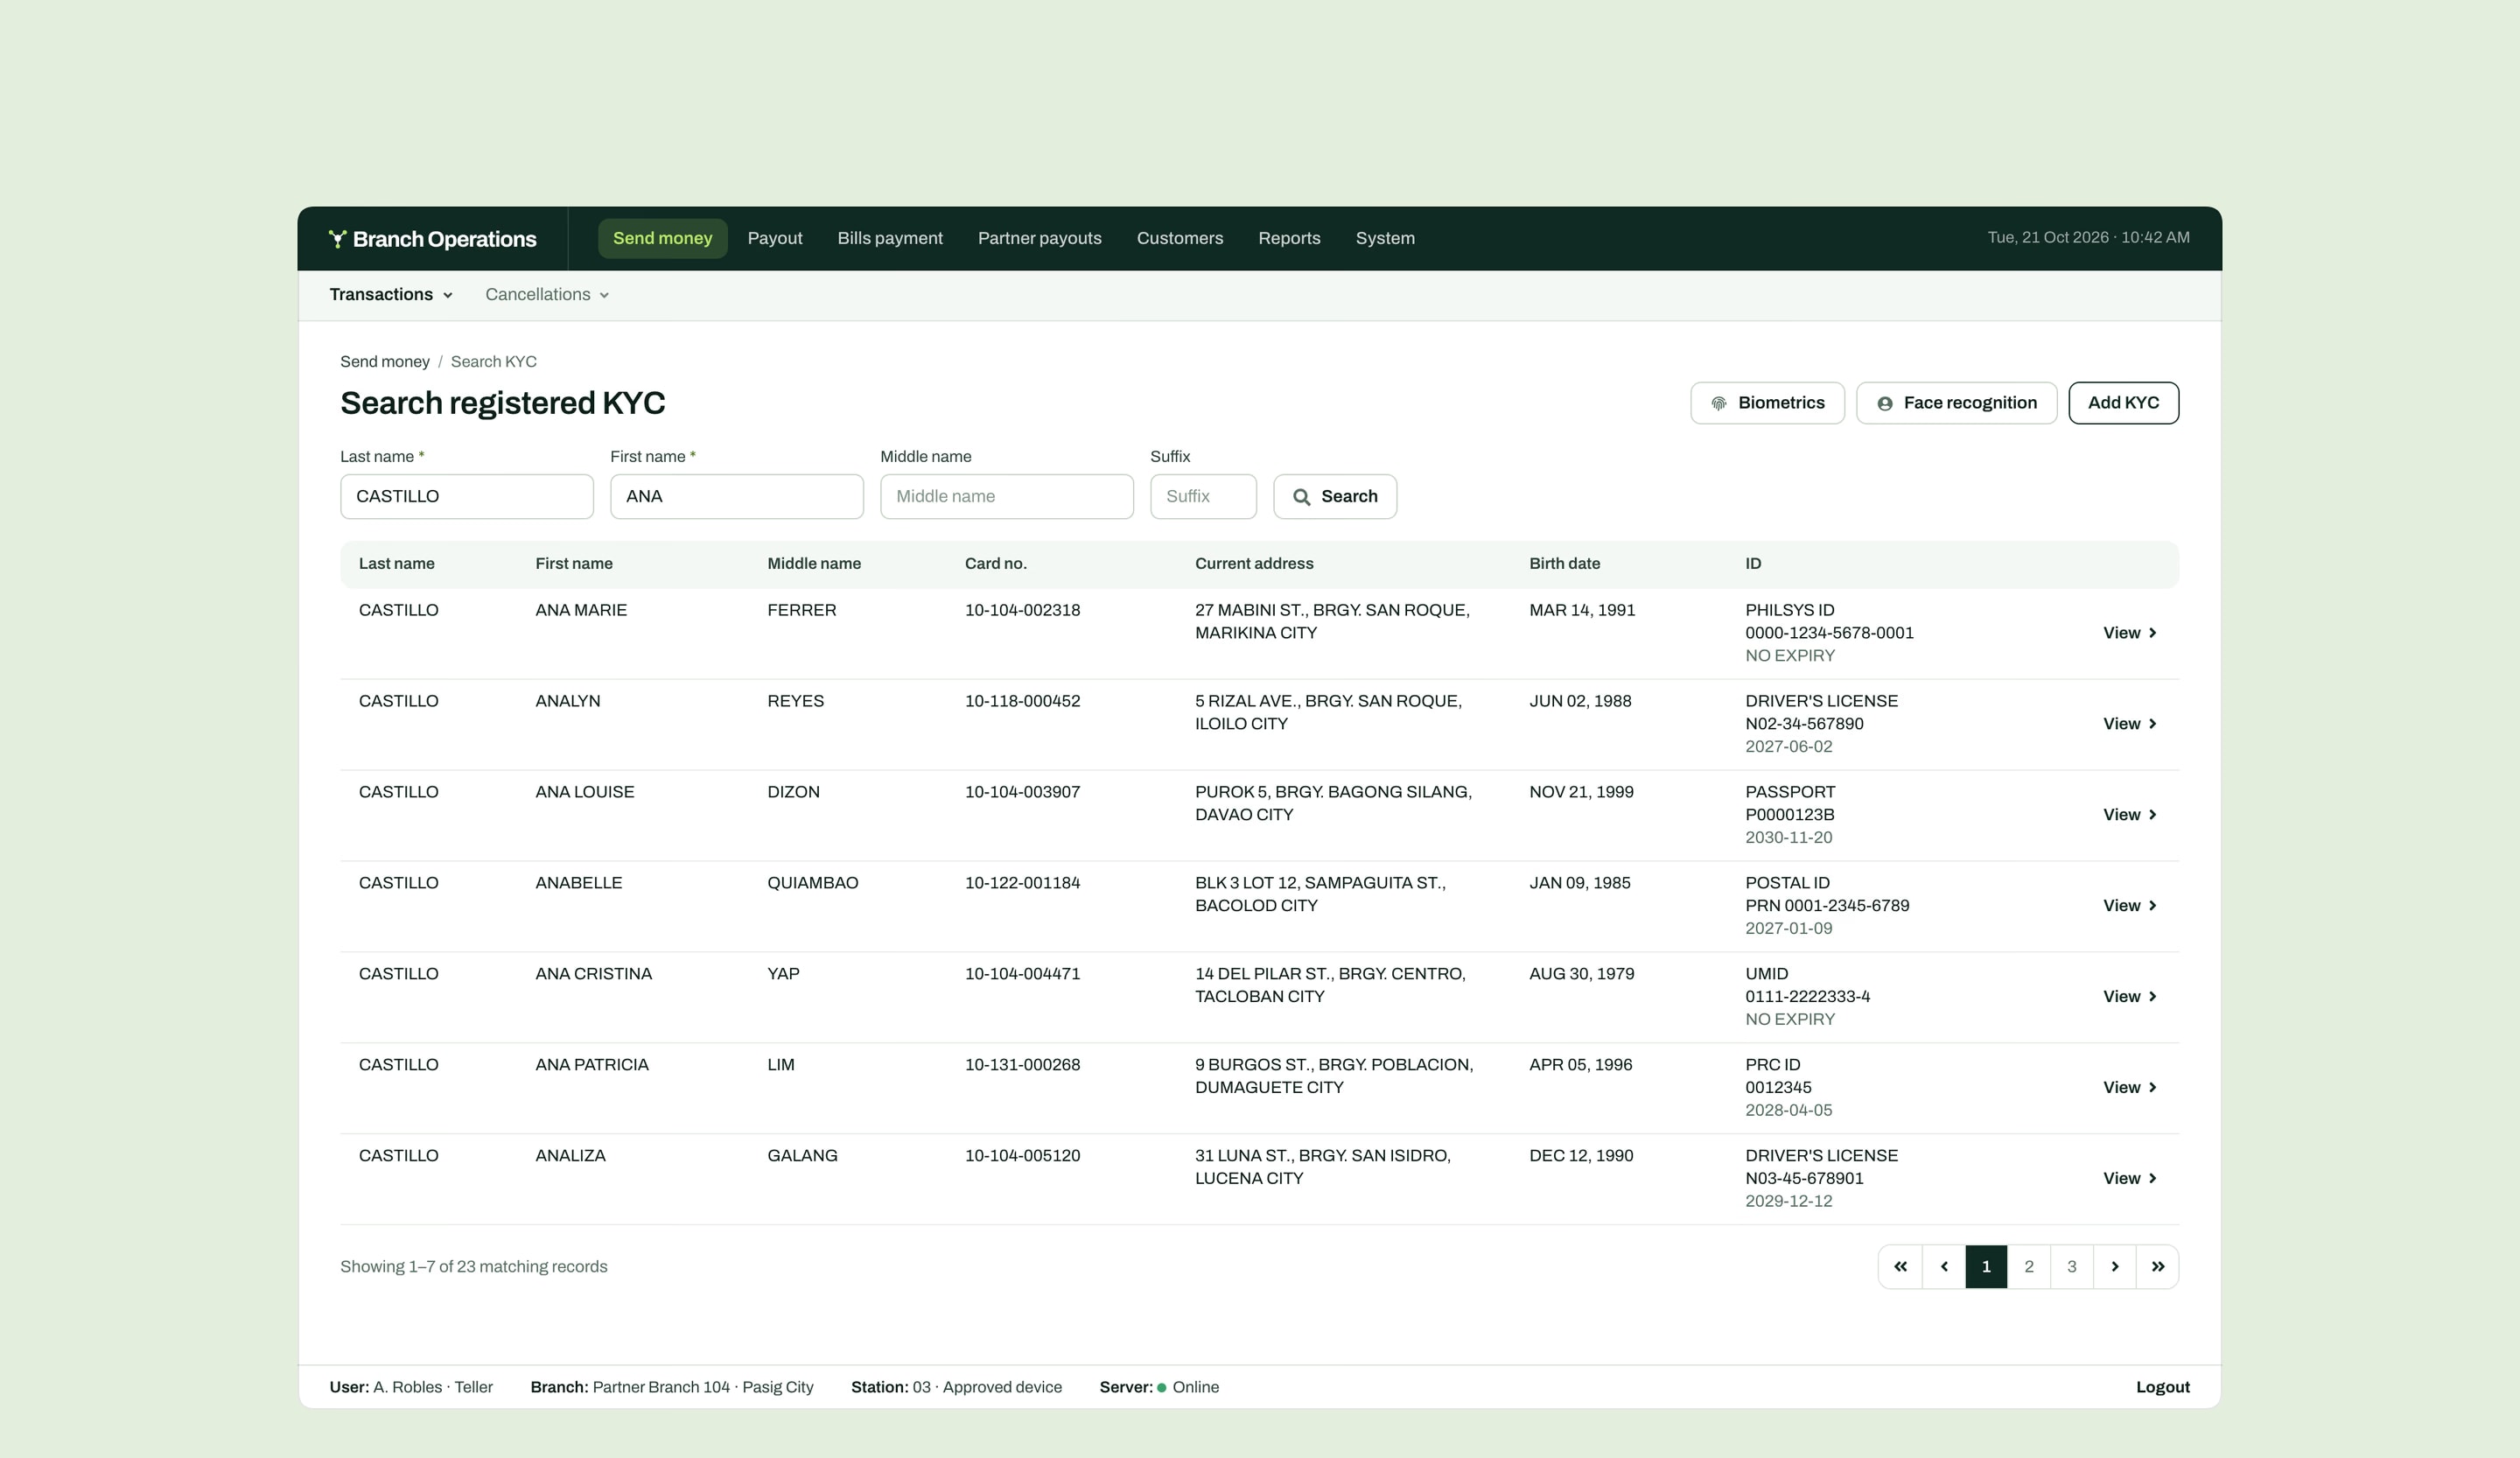View record for ANA LOUISE Castillo

point(2129,815)
